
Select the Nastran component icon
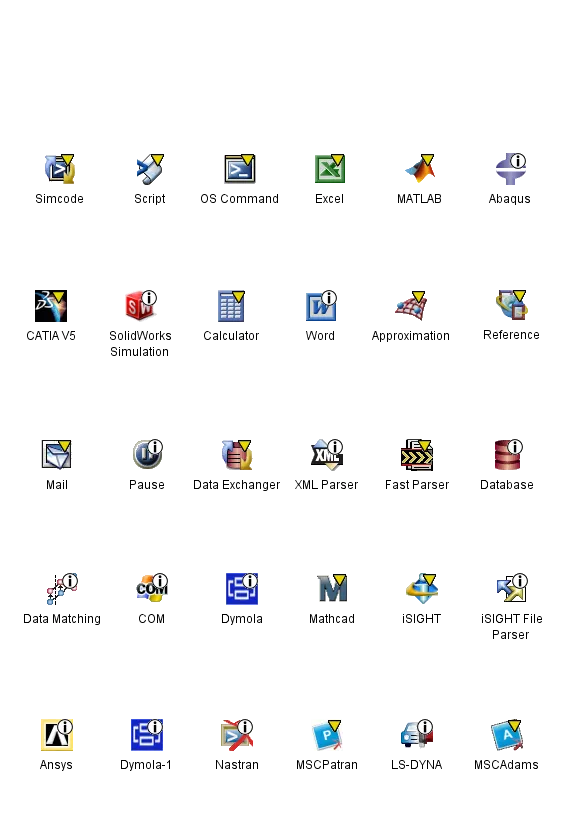point(237,735)
